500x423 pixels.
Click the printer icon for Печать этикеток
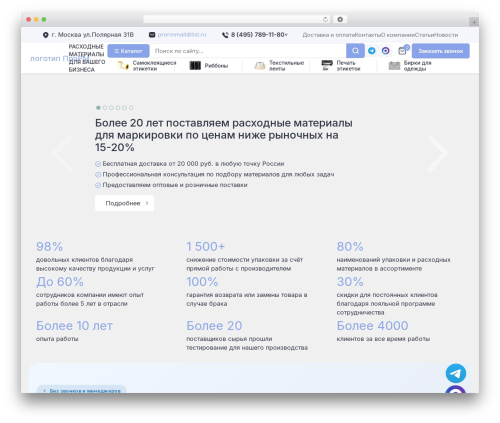[x=327, y=65]
